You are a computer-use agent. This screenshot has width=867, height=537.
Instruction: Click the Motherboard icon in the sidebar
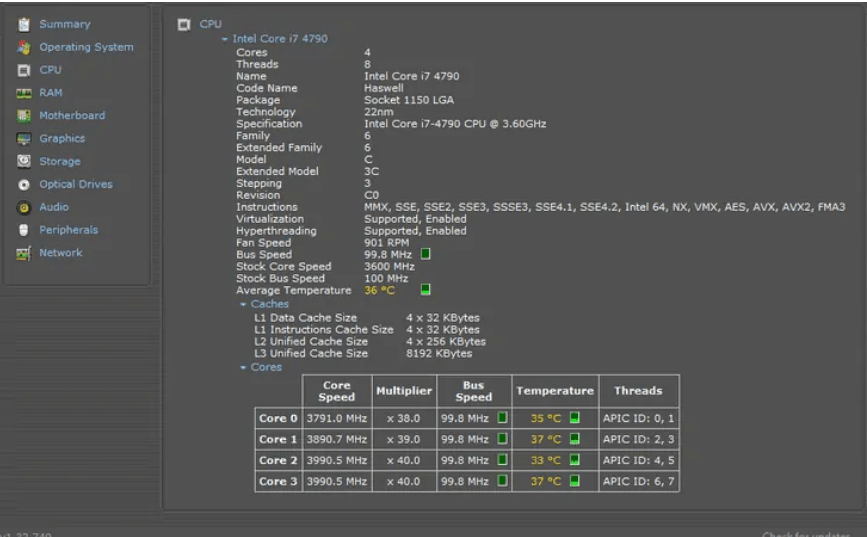[x=24, y=116]
